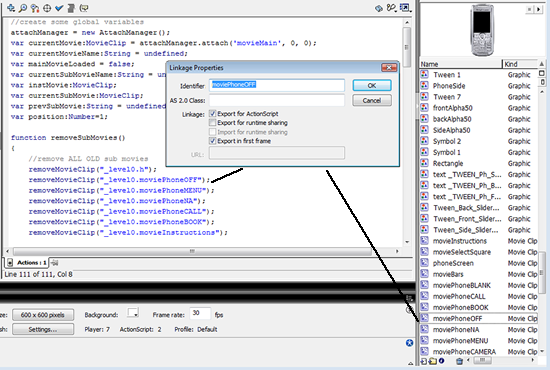Select moviePhoneMENU in Library list
Image resolution: width=550 pixels, height=370 pixels.
click(479, 341)
